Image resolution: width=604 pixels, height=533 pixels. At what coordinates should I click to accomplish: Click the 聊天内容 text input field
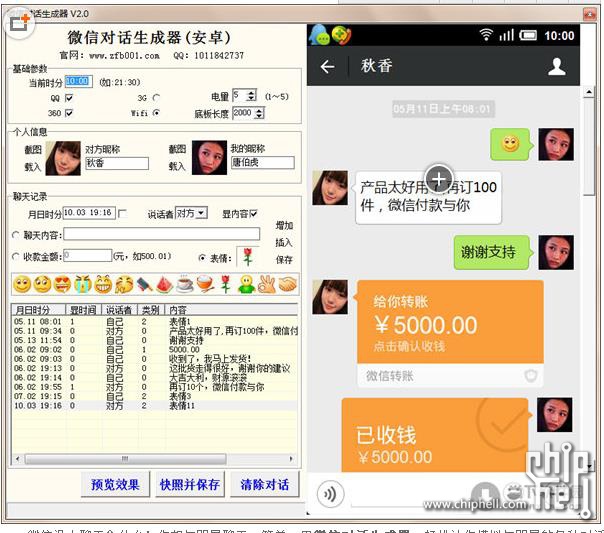[x=162, y=234]
